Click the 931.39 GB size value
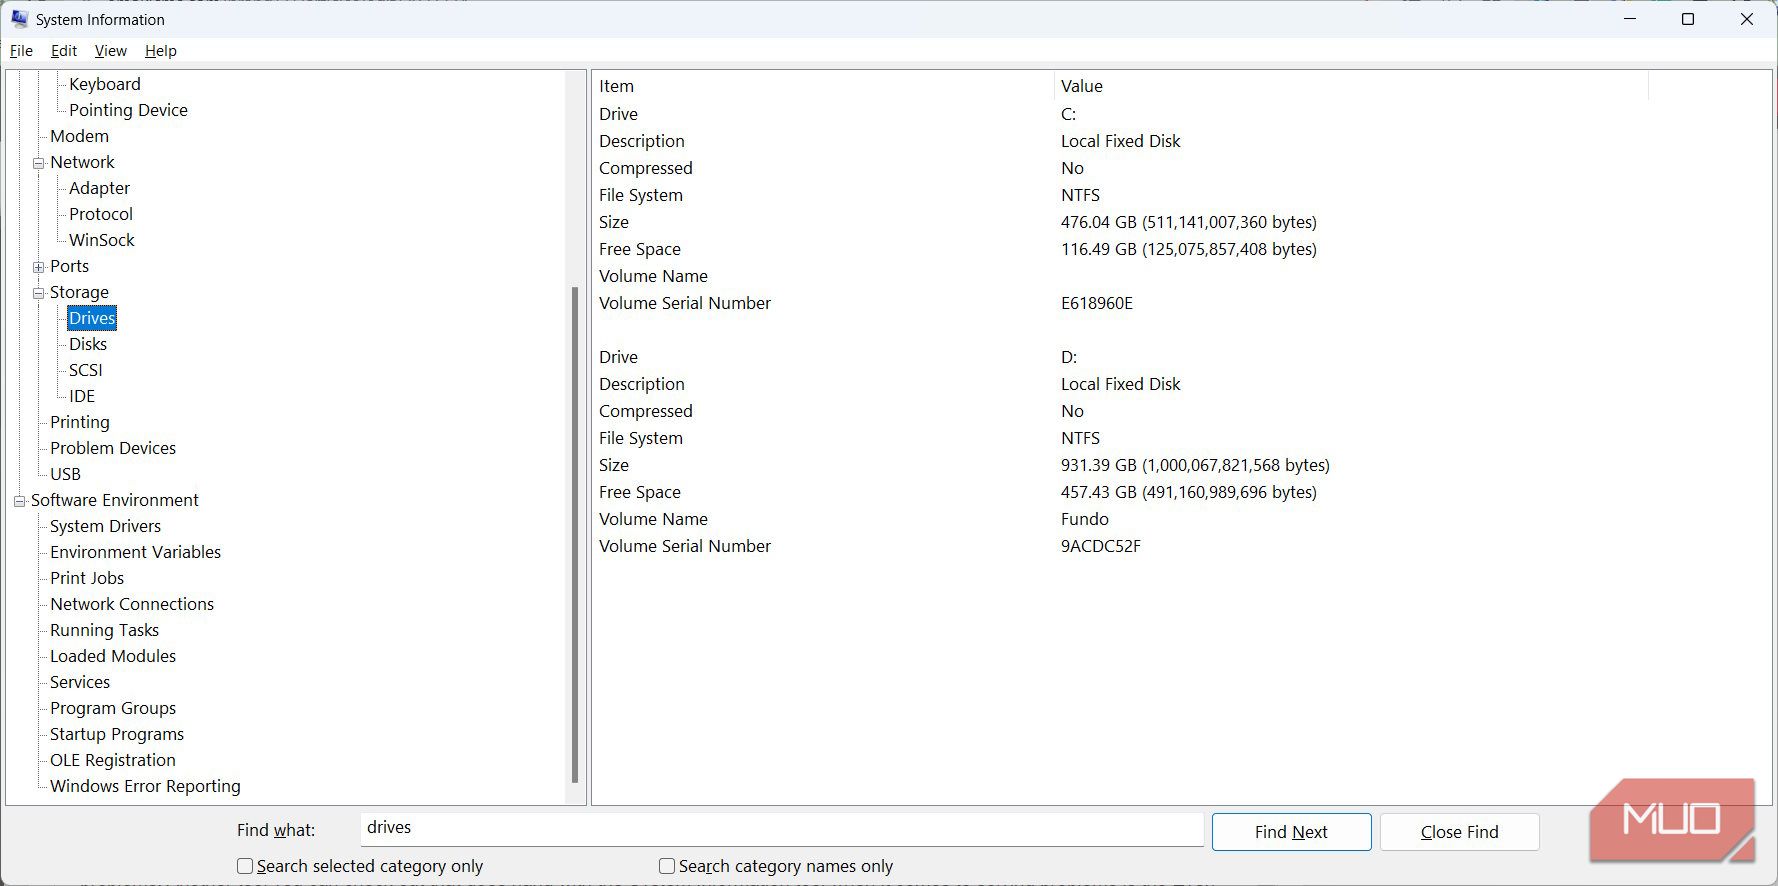 point(1195,465)
